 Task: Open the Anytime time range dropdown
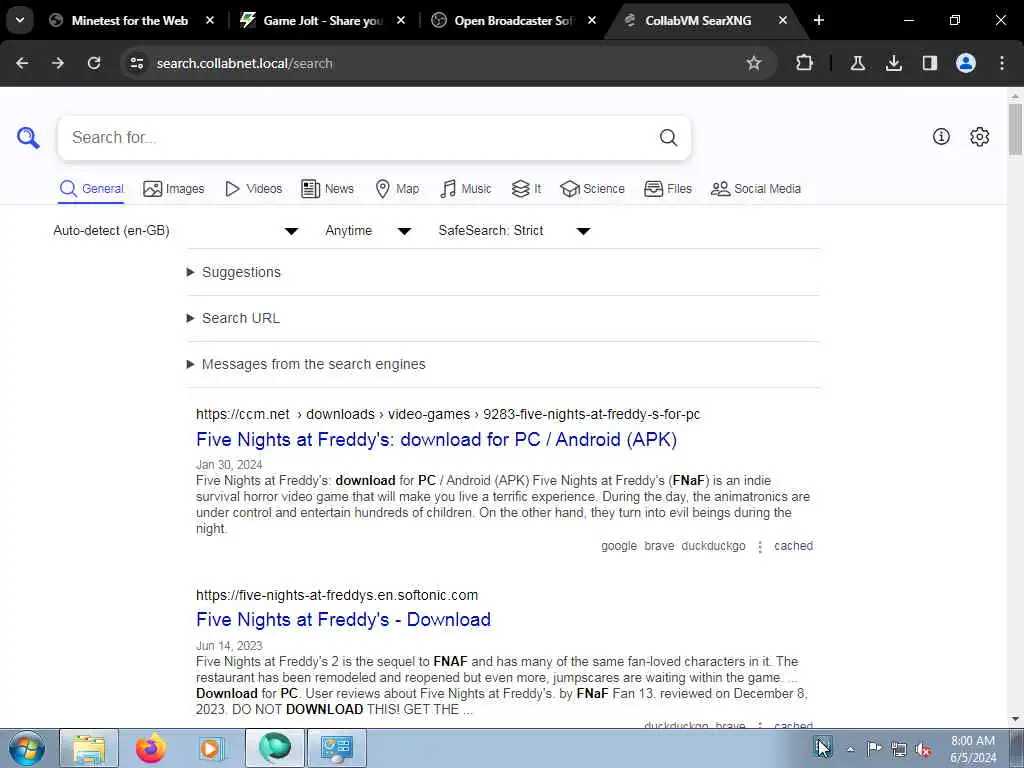[368, 231]
